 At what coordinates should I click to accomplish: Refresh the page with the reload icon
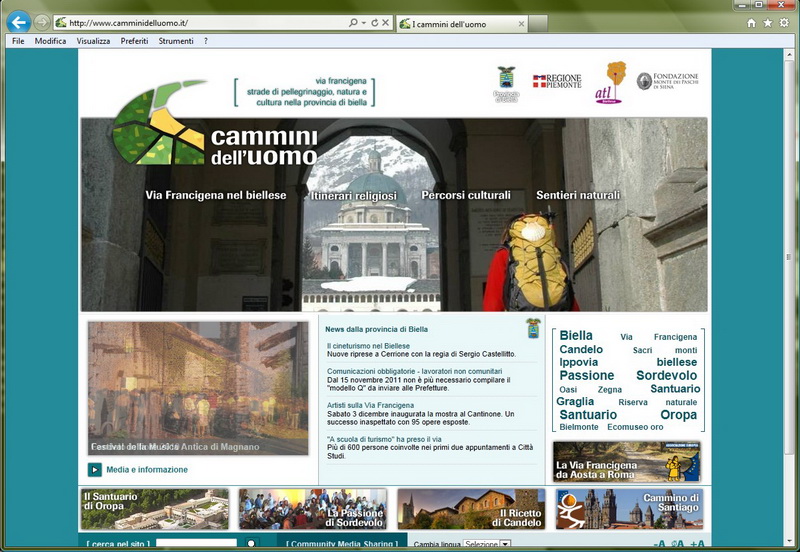tap(375, 22)
